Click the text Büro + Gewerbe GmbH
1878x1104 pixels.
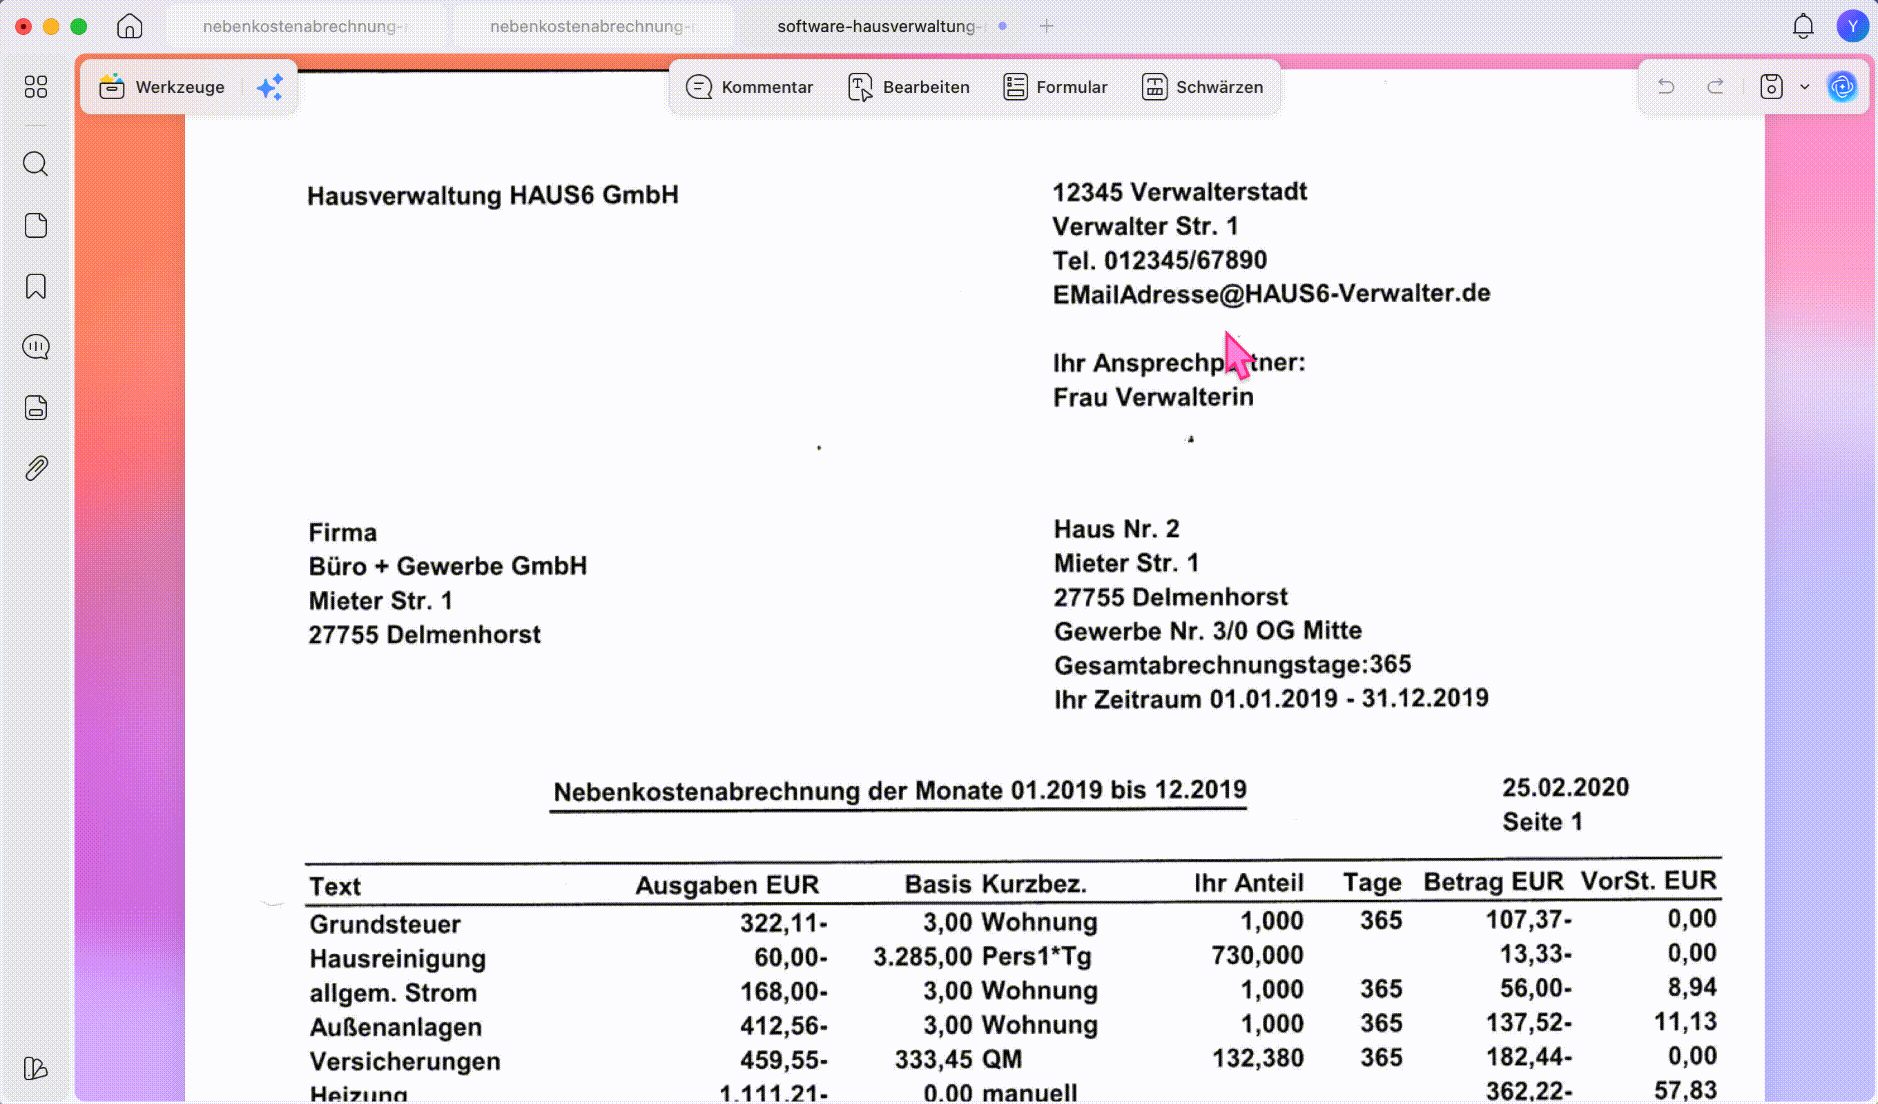tap(448, 566)
